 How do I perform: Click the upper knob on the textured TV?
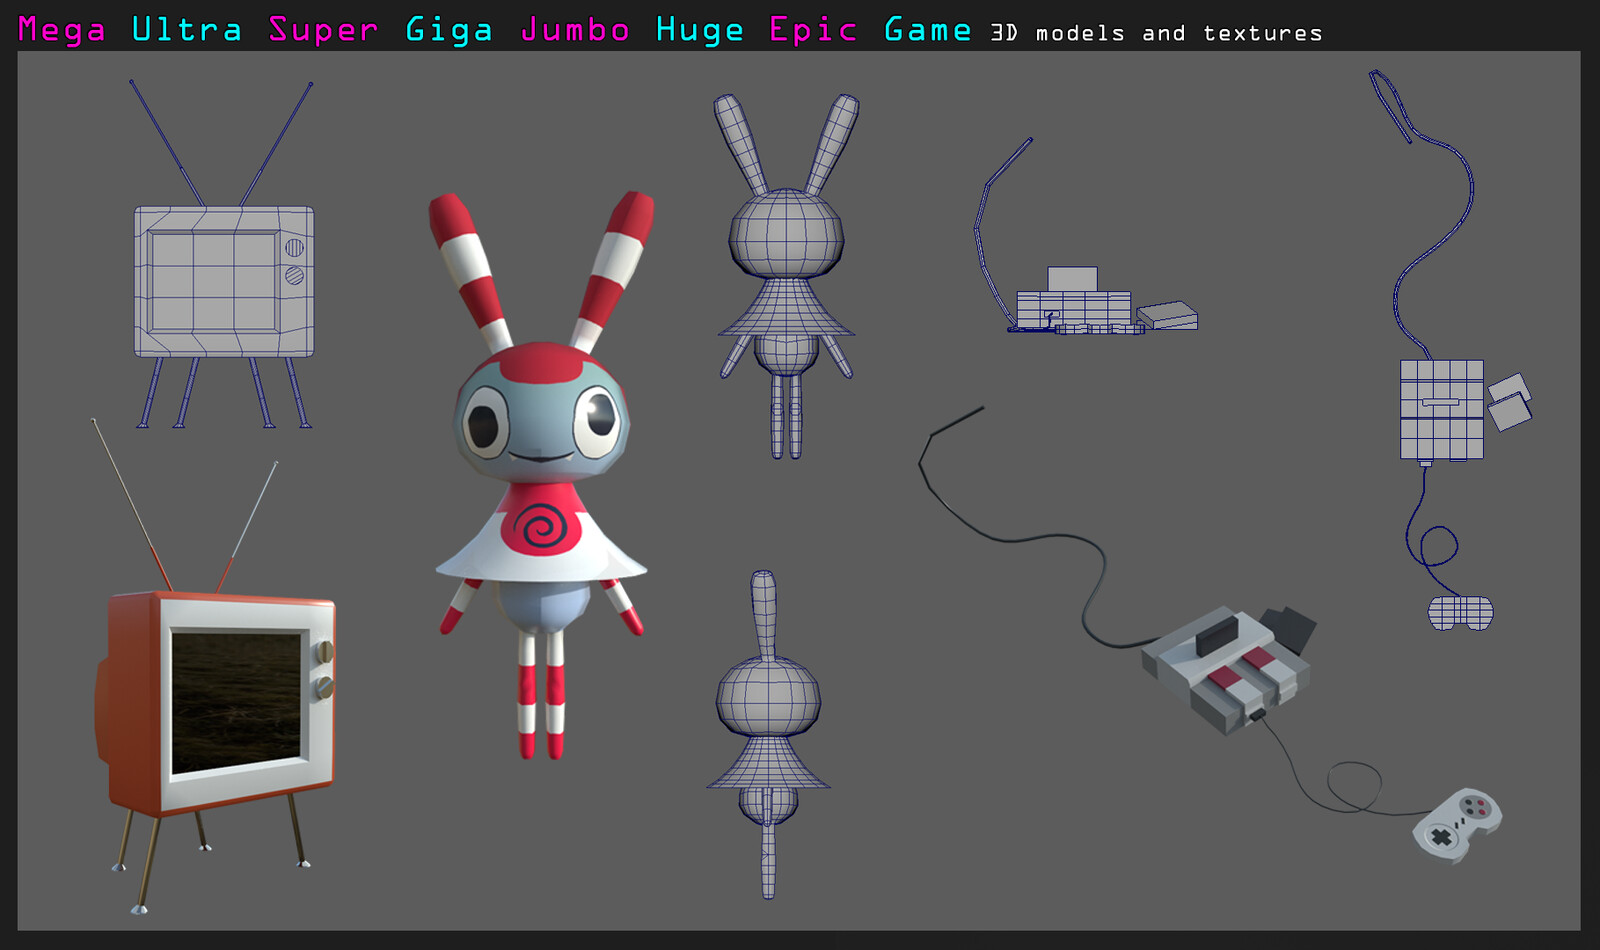[x=325, y=652]
